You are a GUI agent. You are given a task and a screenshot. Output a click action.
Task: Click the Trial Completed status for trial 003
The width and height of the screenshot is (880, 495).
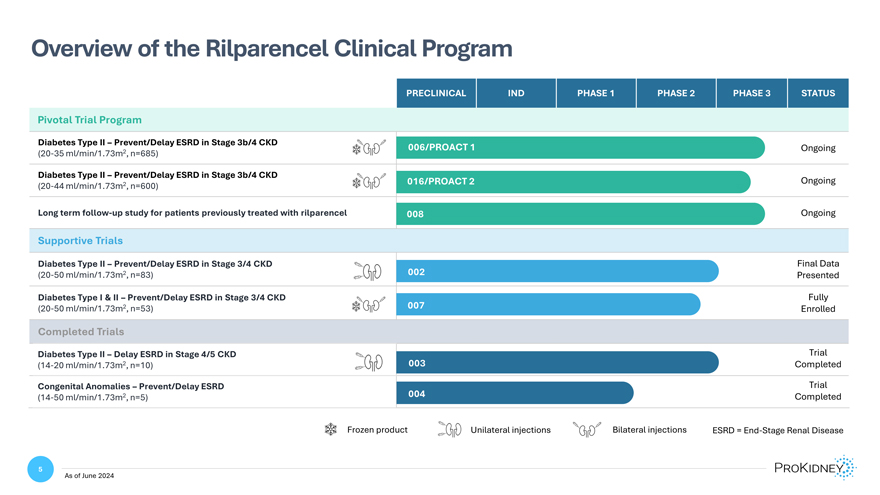[818, 359]
